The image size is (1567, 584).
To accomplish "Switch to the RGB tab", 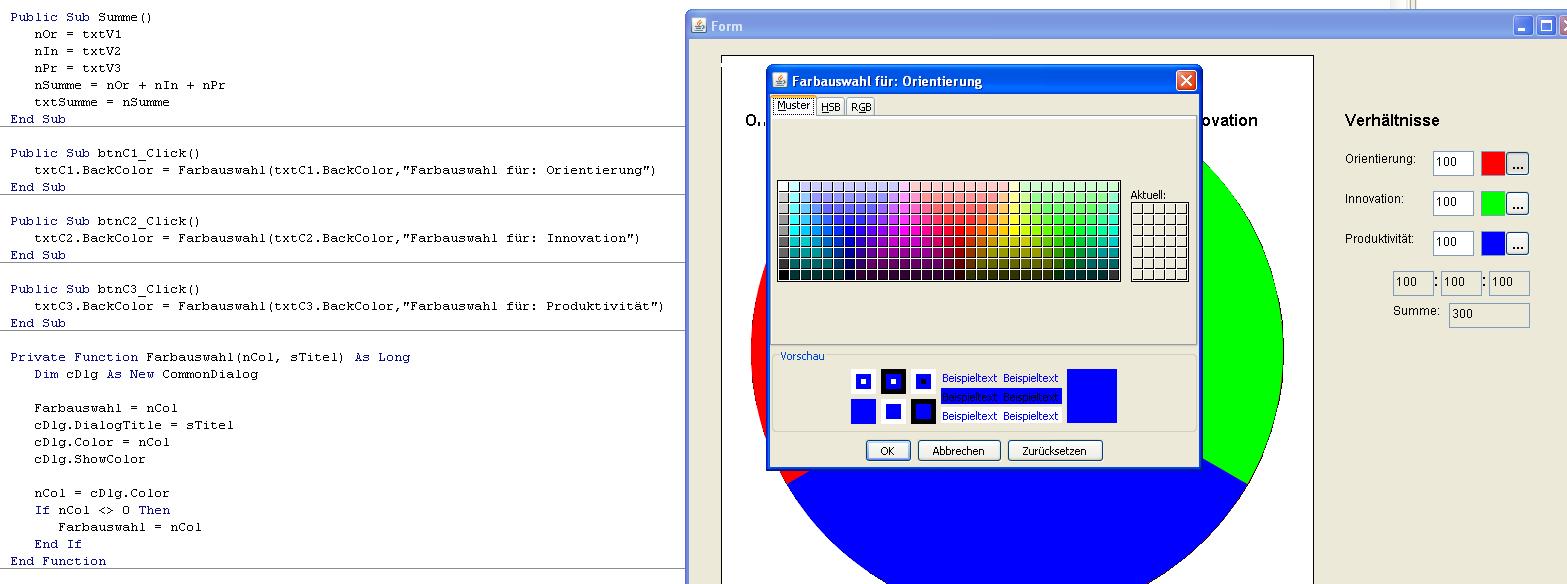I will [x=861, y=107].
